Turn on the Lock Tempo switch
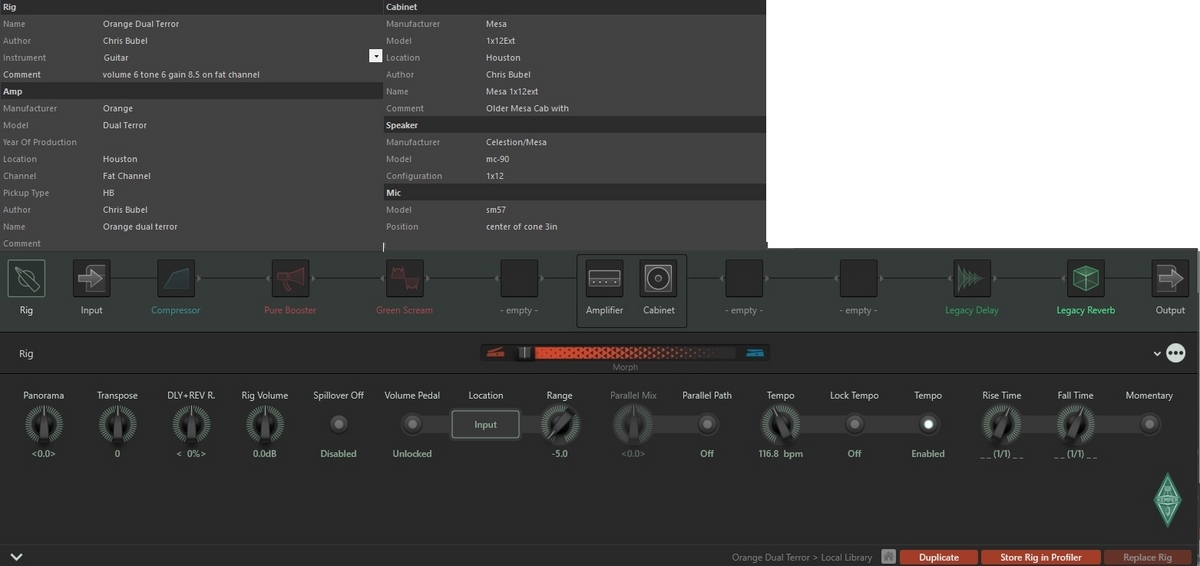The height and width of the screenshot is (566, 1200). pyautogui.click(x=854, y=425)
